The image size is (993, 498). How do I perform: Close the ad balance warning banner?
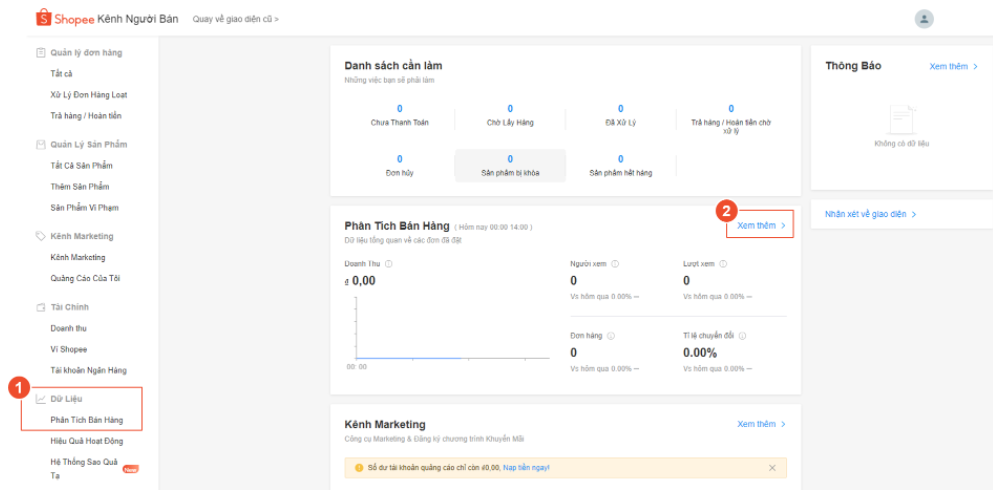[x=771, y=468]
